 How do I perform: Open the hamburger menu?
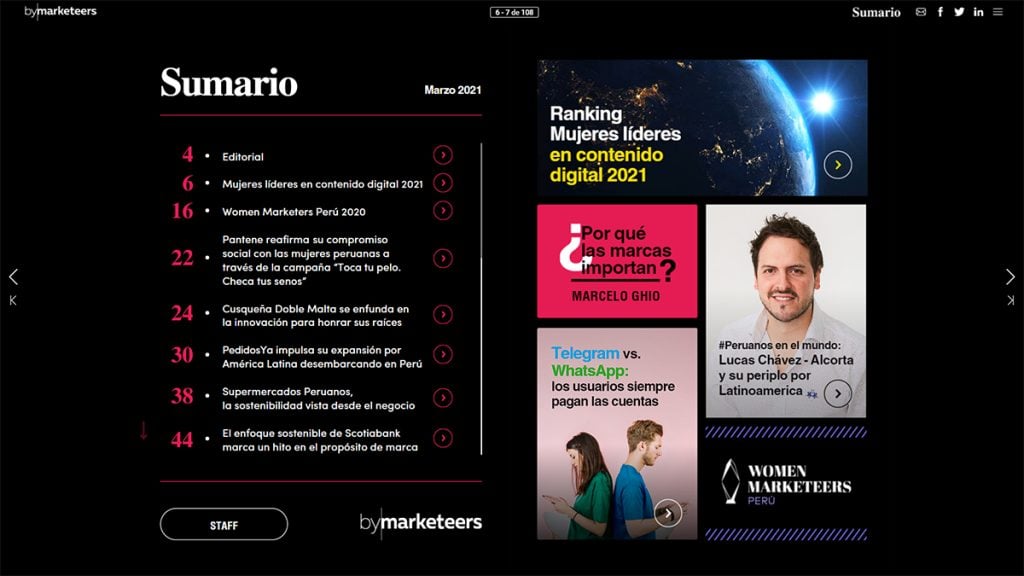(x=998, y=12)
